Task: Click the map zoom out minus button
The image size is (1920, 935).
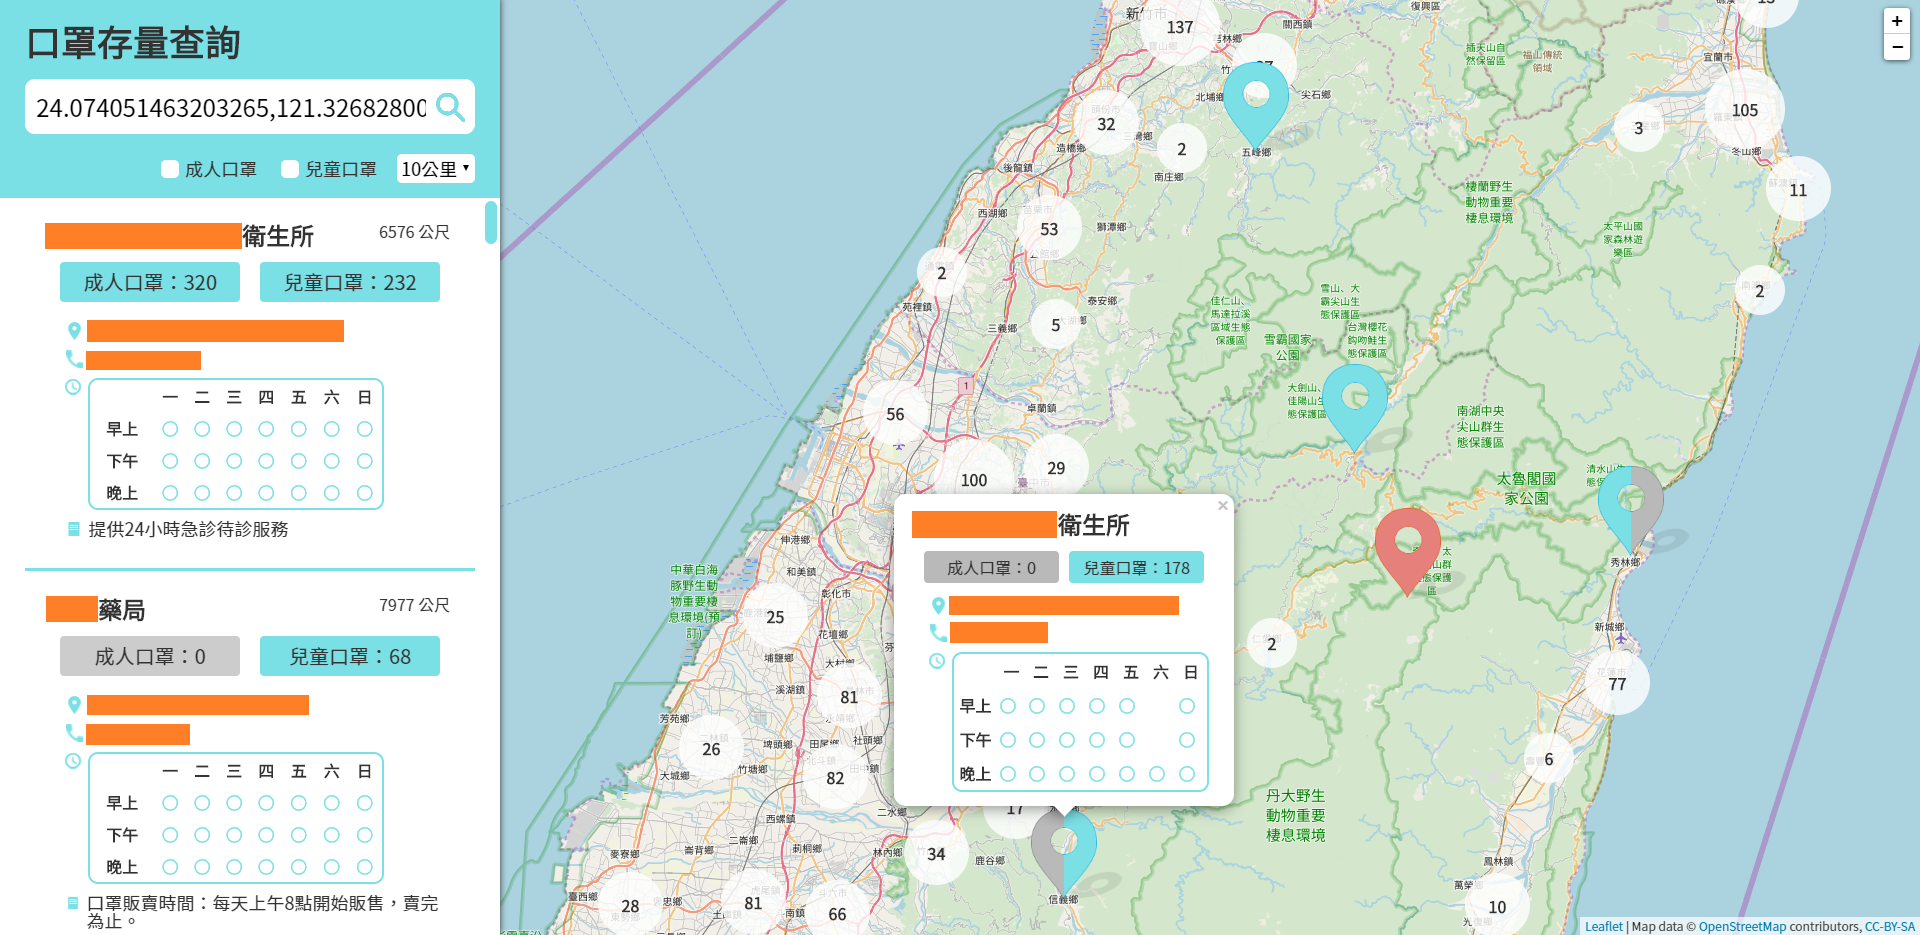Action: pos(1896,47)
